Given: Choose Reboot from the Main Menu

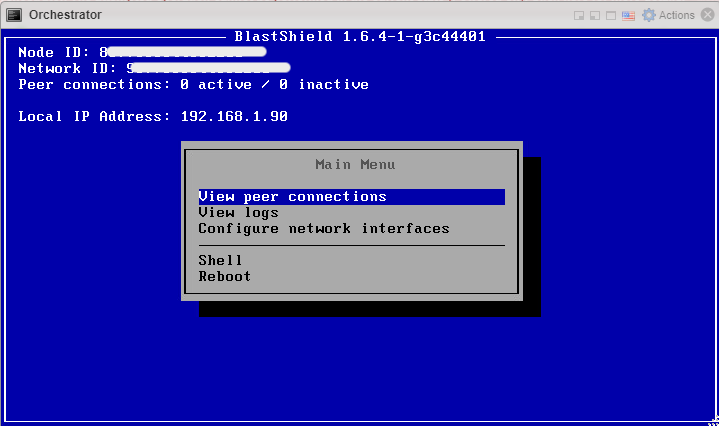Looking at the screenshot, I should click(x=224, y=277).
